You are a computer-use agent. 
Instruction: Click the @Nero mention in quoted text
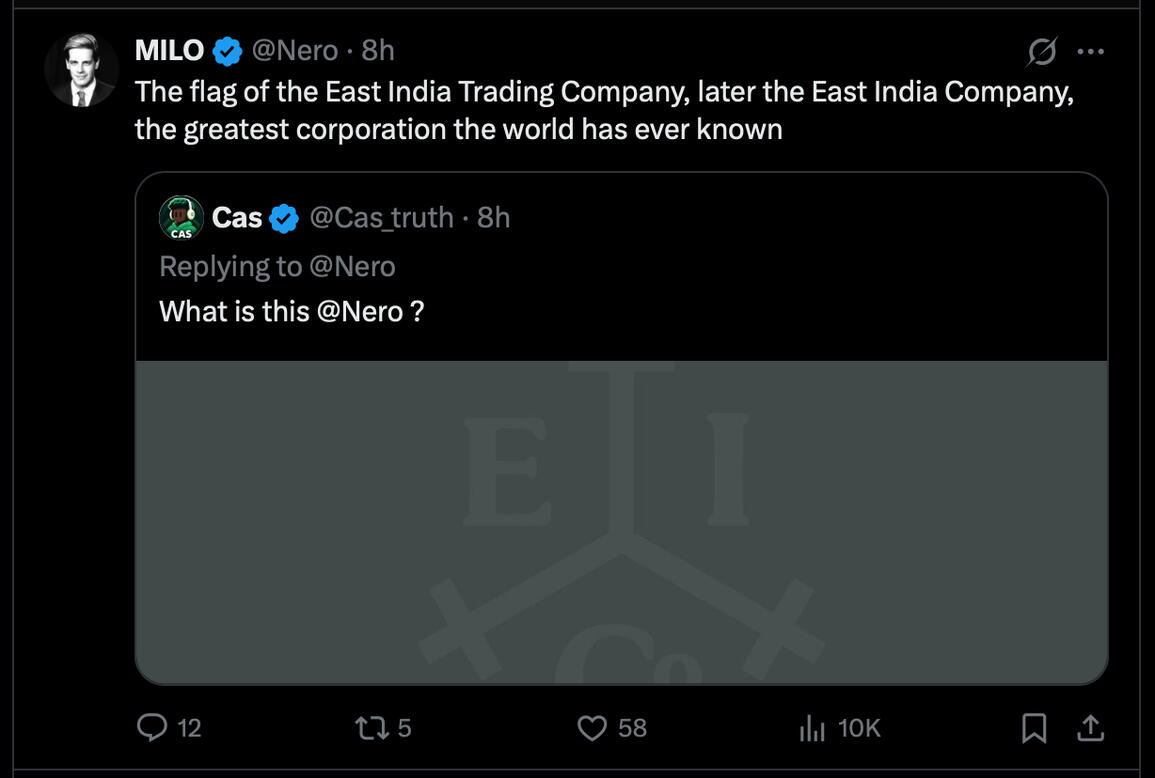click(x=359, y=311)
